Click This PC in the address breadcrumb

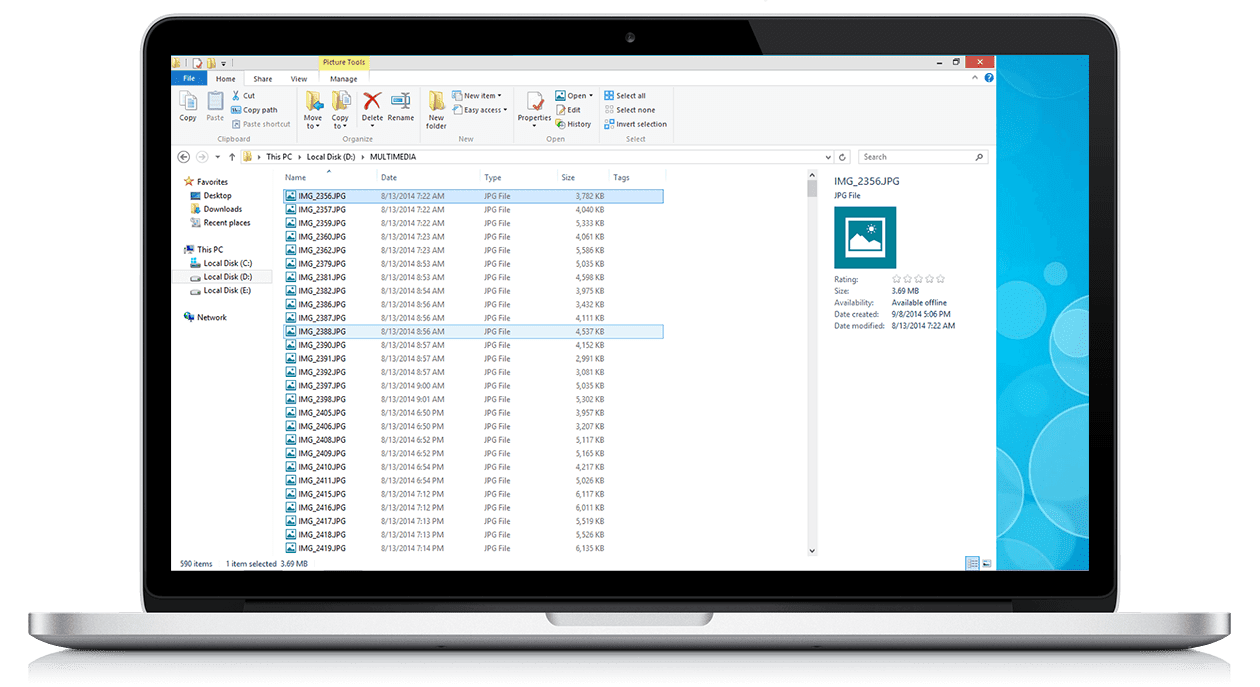[279, 157]
